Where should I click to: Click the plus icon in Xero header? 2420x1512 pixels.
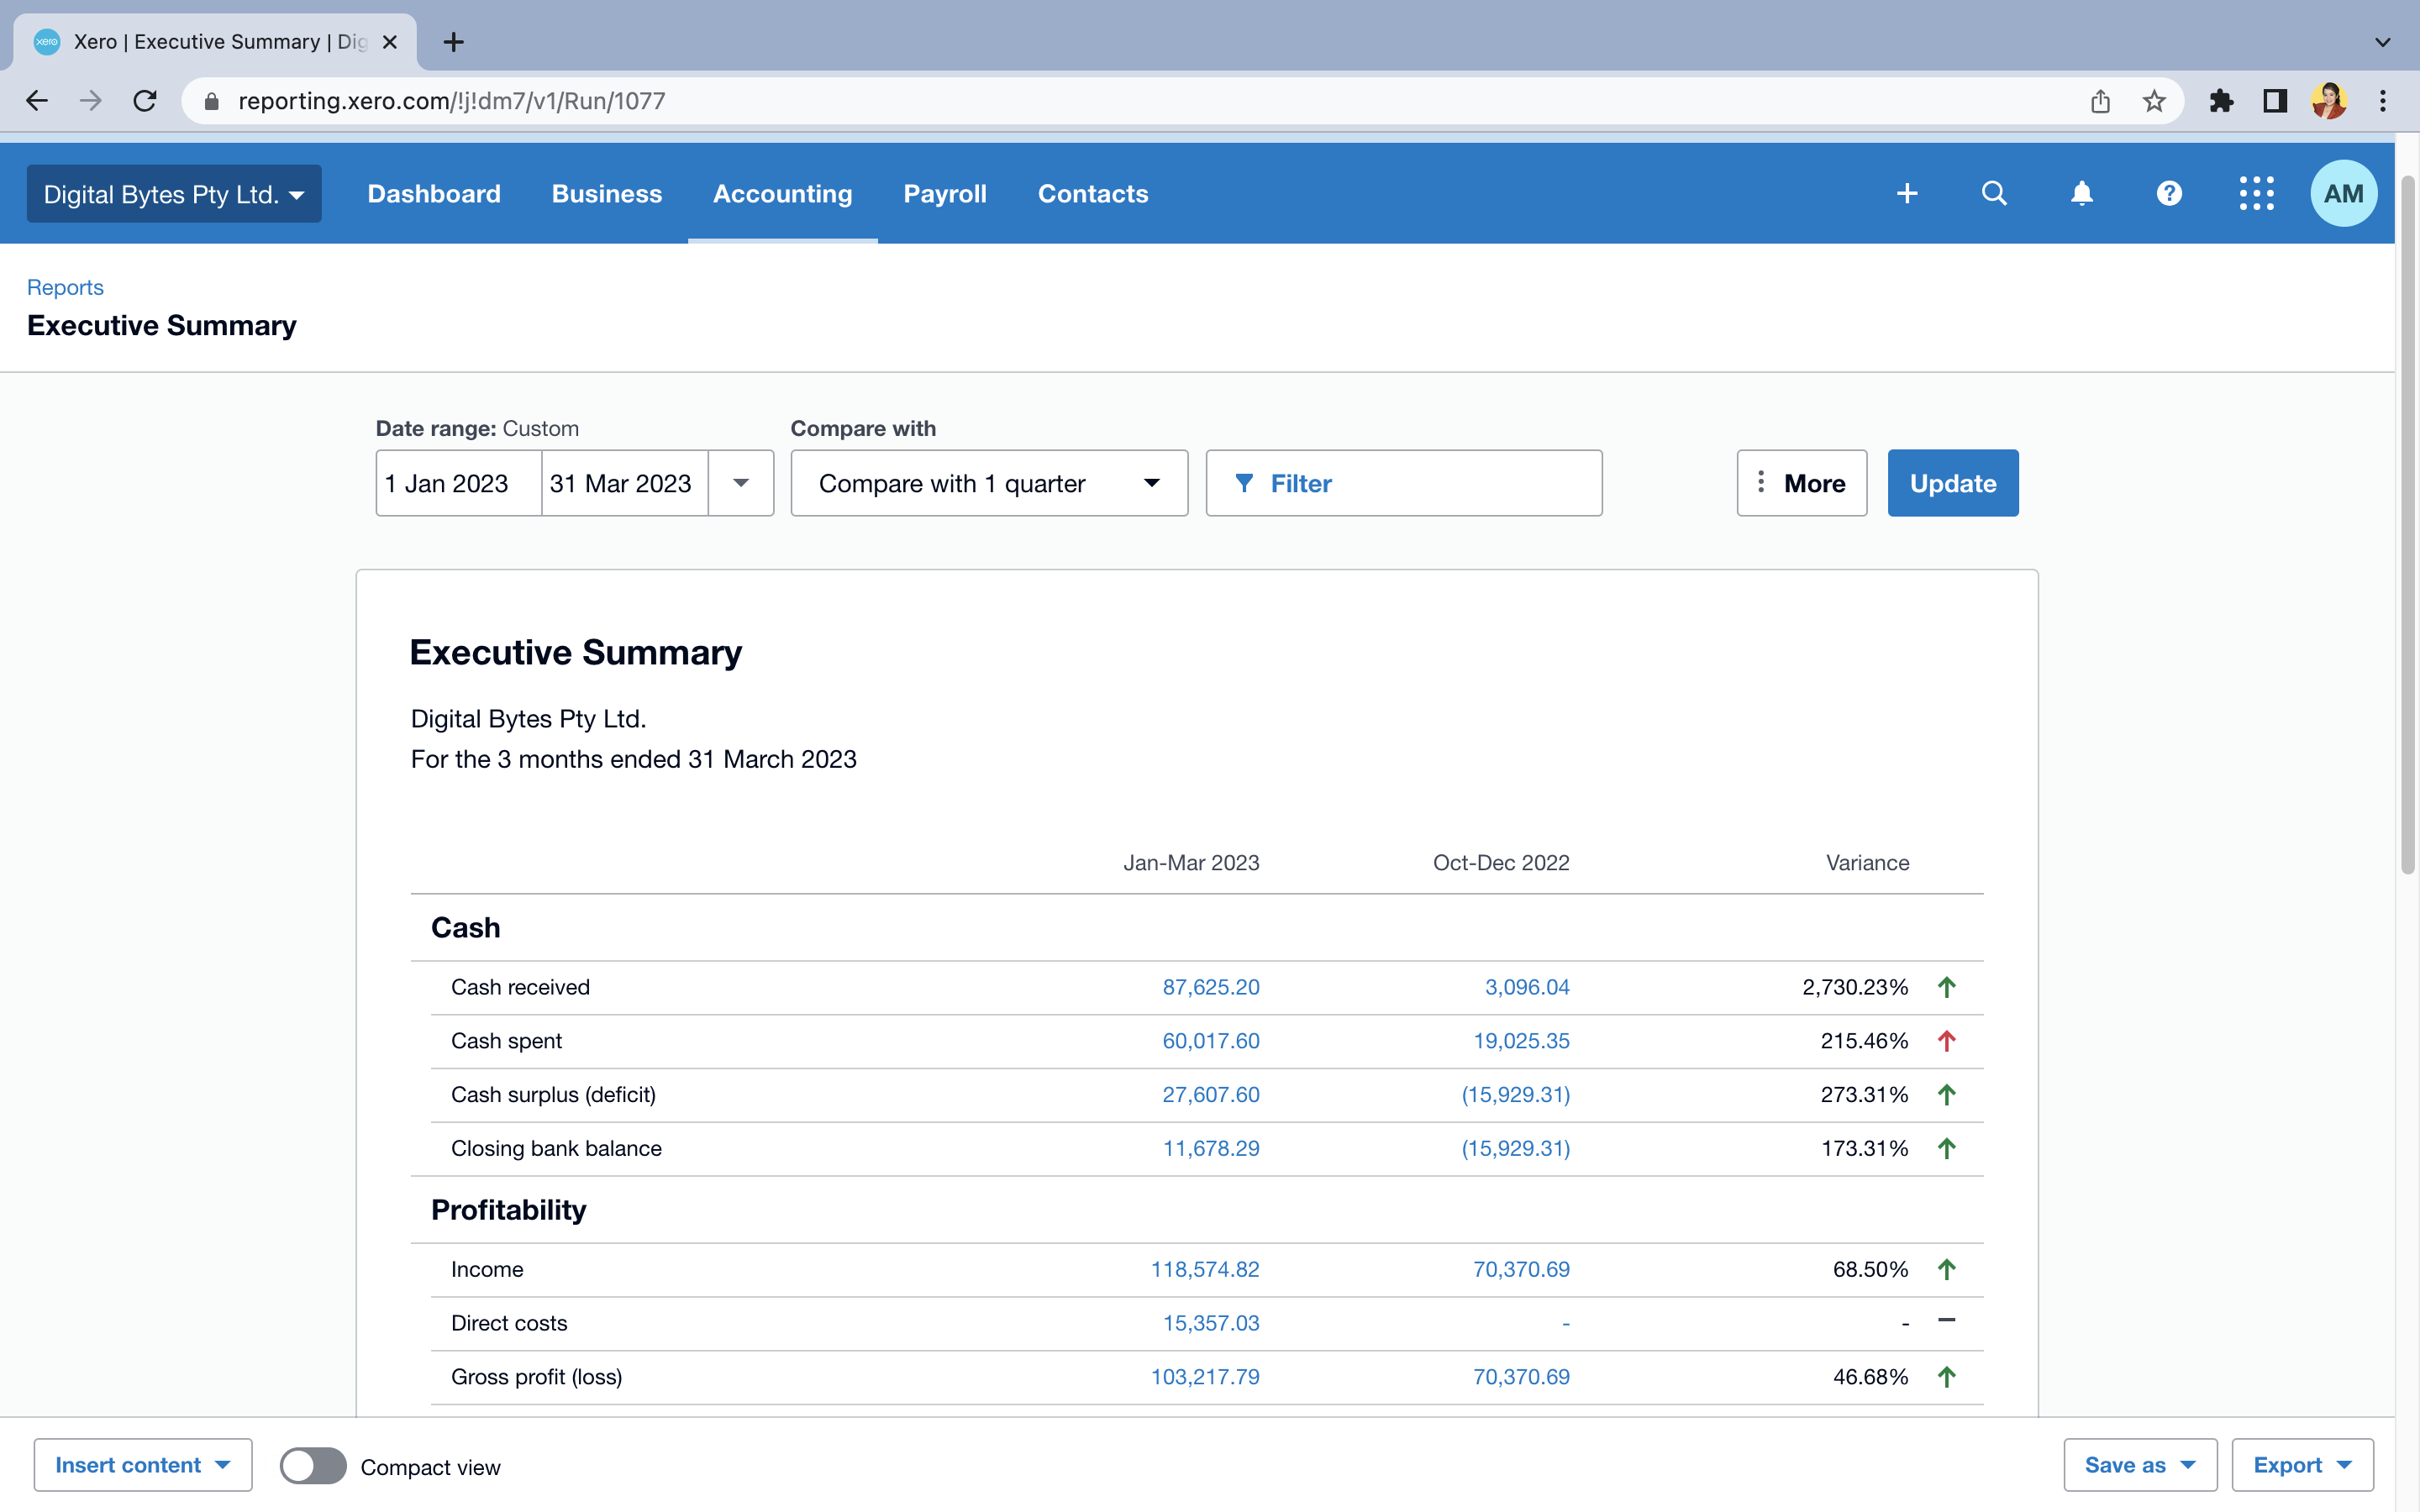1907,193
